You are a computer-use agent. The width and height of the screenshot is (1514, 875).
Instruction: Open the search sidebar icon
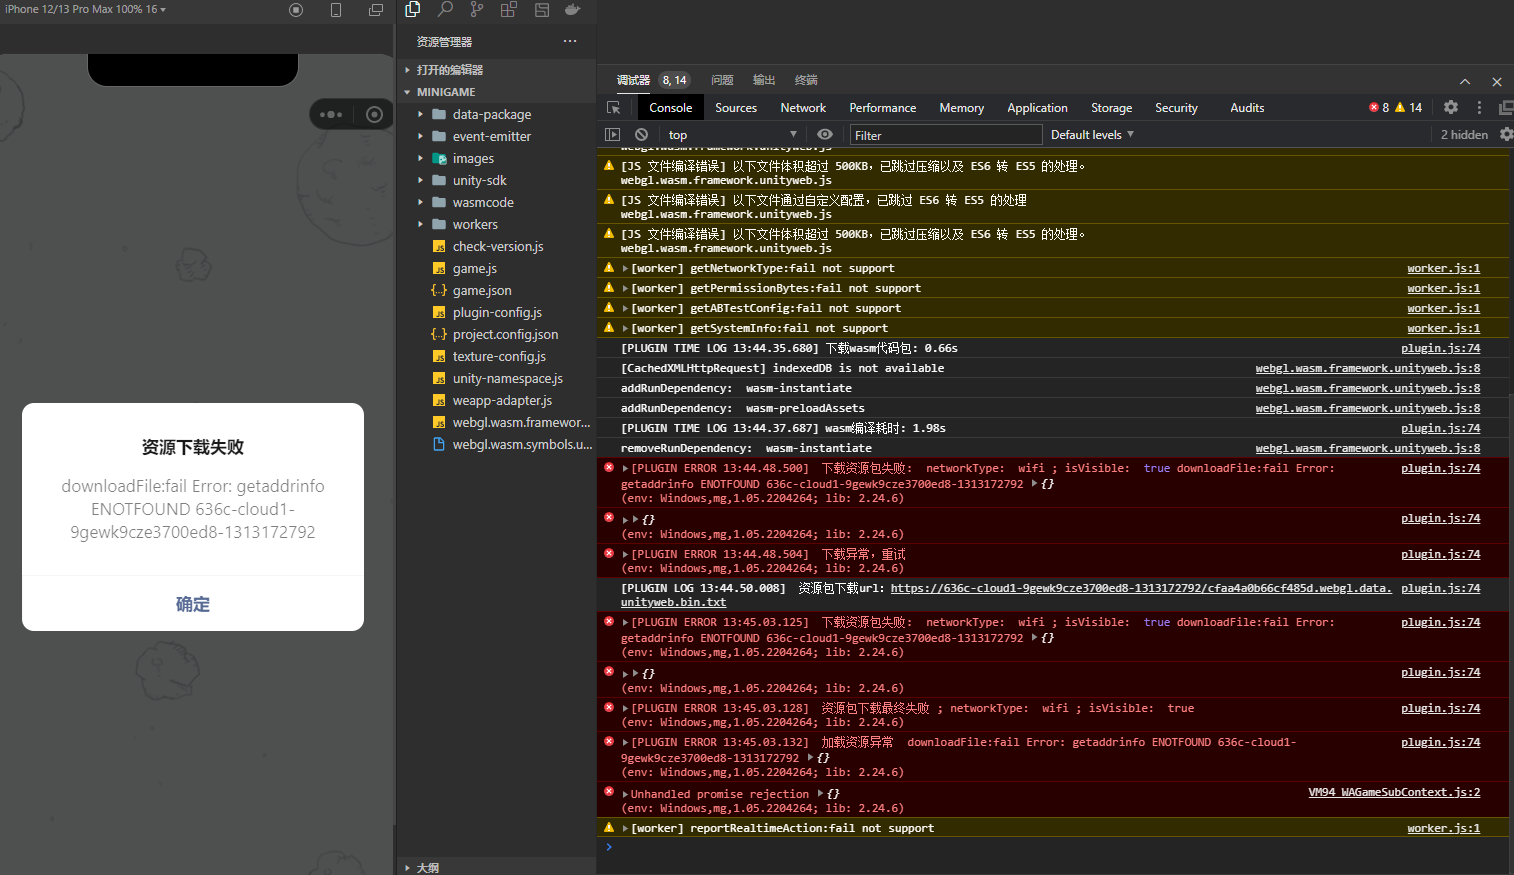[x=445, y=10]
